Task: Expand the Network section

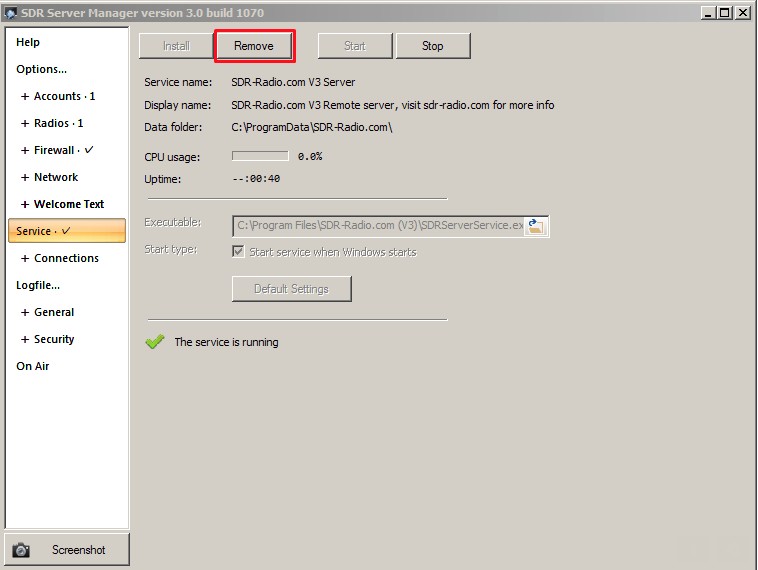Action: tap(25, 177)
